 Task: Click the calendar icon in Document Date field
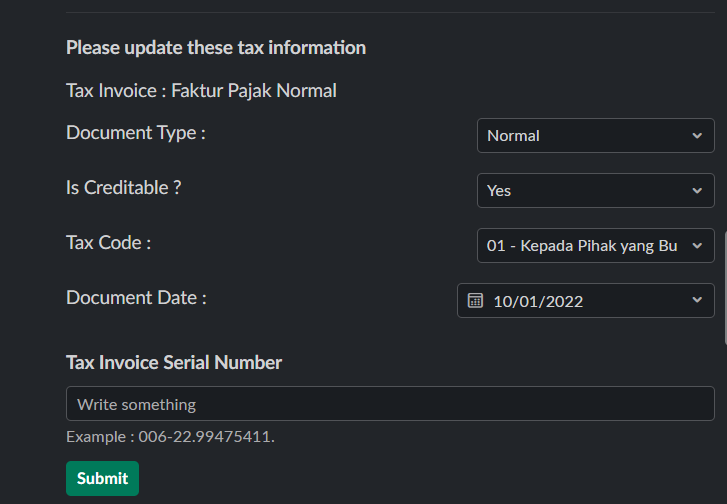point(476,301)
